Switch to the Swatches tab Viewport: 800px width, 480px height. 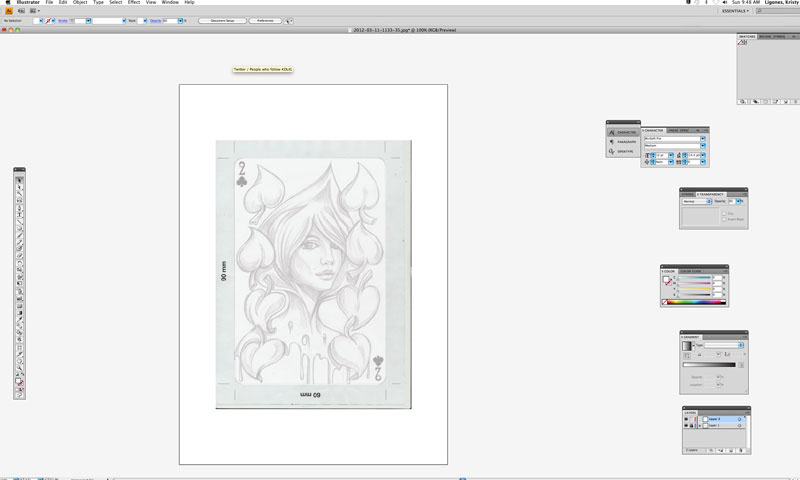pos(747,37)
